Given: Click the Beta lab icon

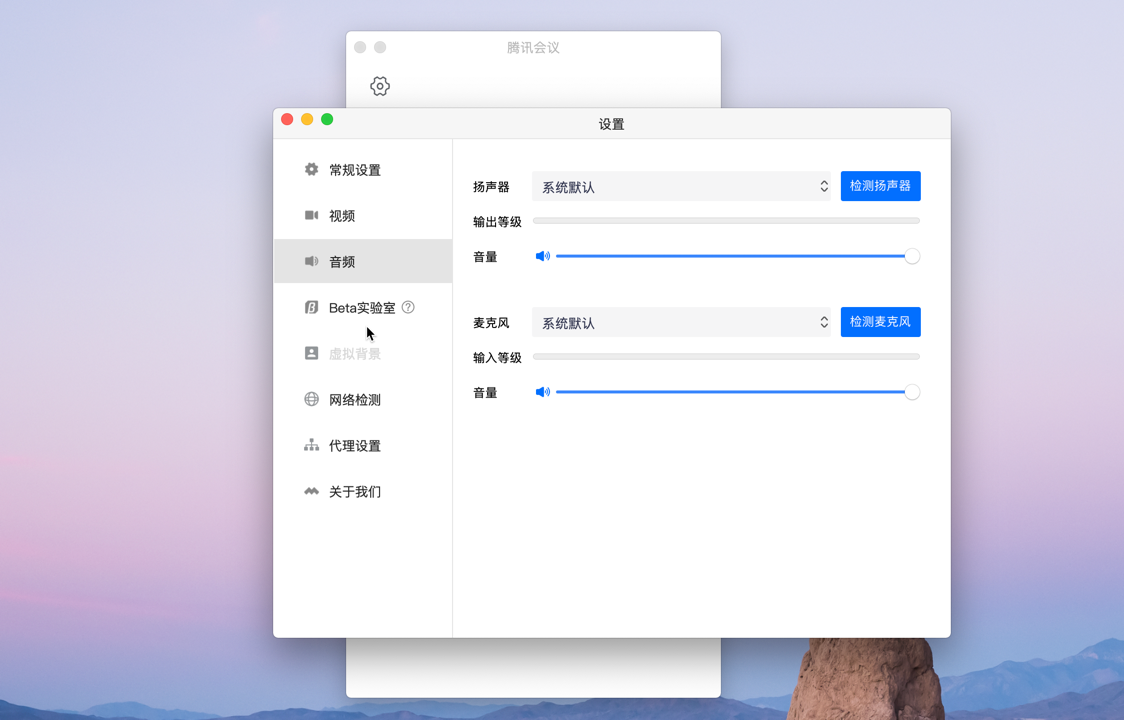Looking at the screenshot, I should coord(311,307).
